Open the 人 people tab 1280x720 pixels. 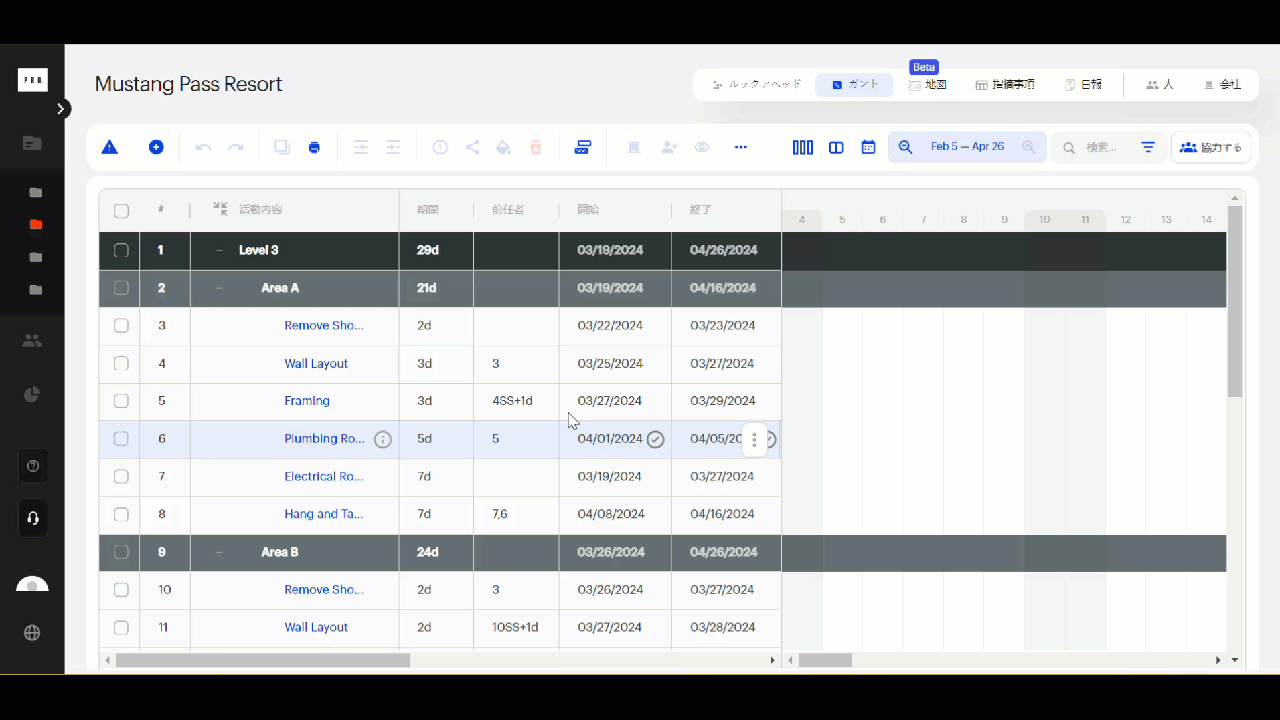tap(1160, 85)
